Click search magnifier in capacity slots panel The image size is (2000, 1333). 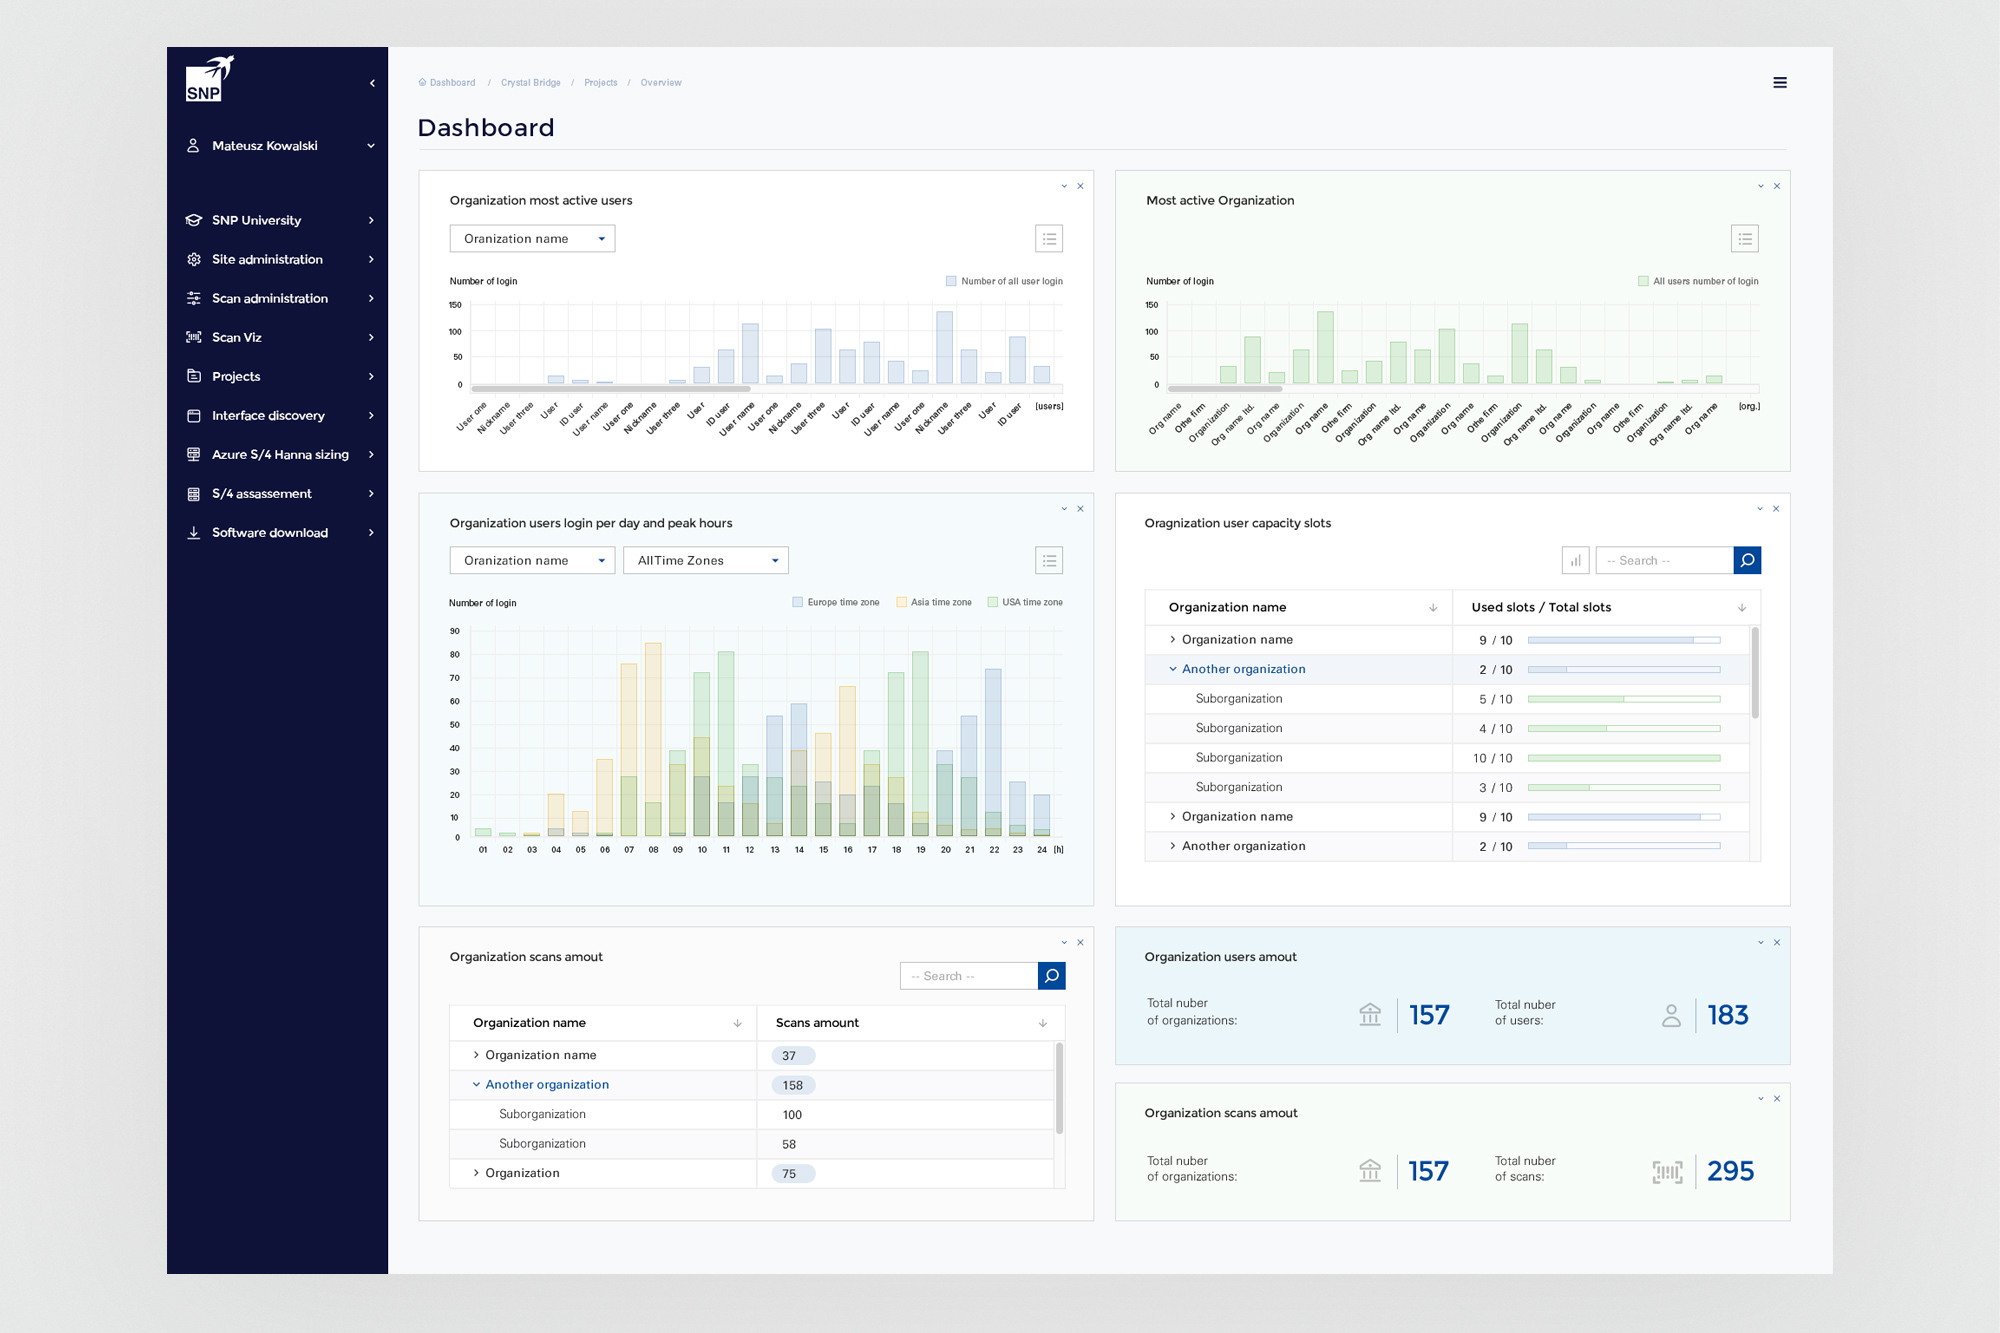click(1747, 561)
